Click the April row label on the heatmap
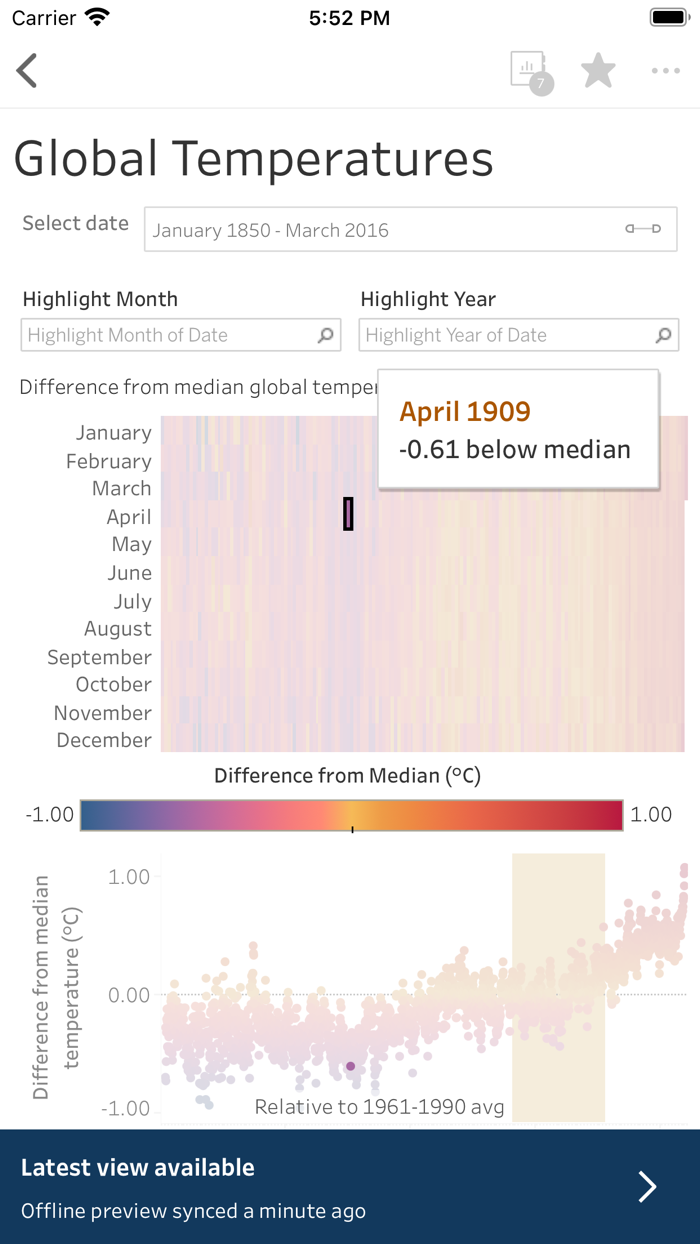The image size is (700, 1244). coord(129,516)
